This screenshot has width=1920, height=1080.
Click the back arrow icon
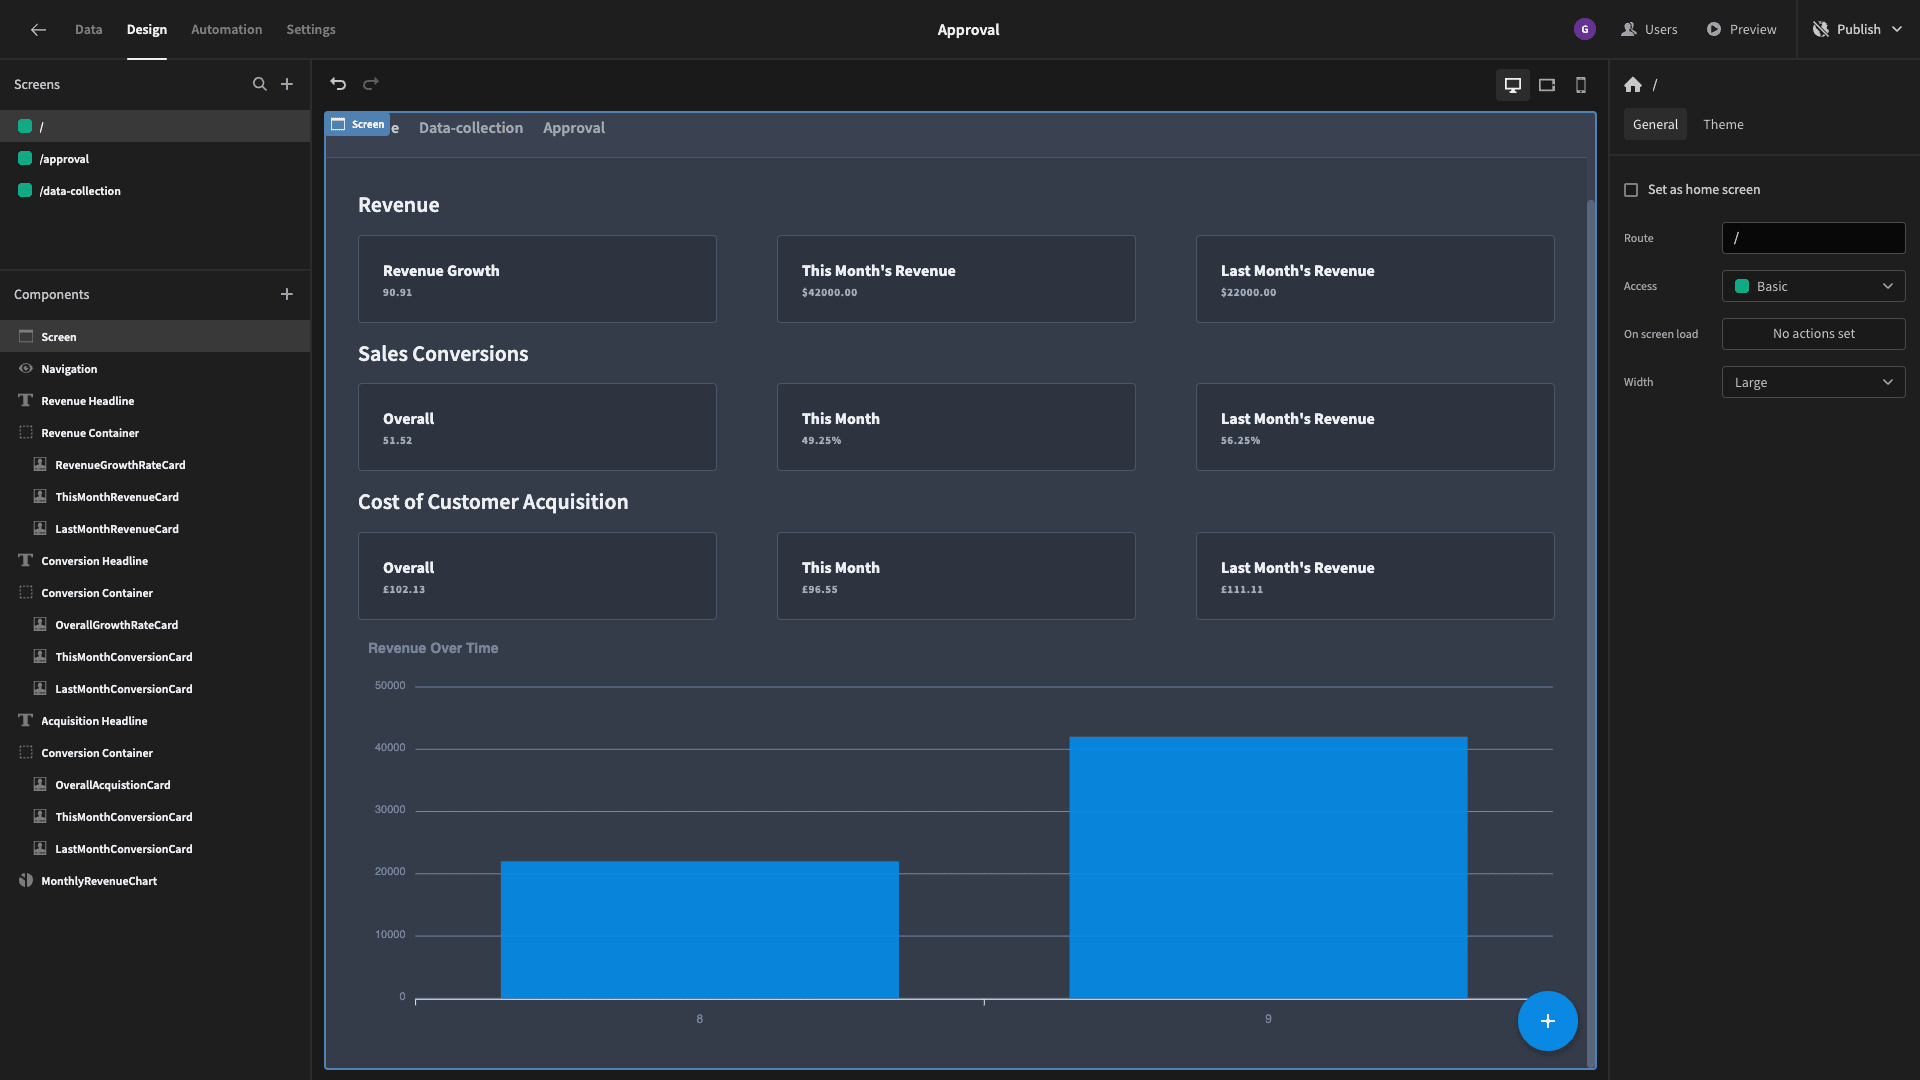[x=38, y=30]
